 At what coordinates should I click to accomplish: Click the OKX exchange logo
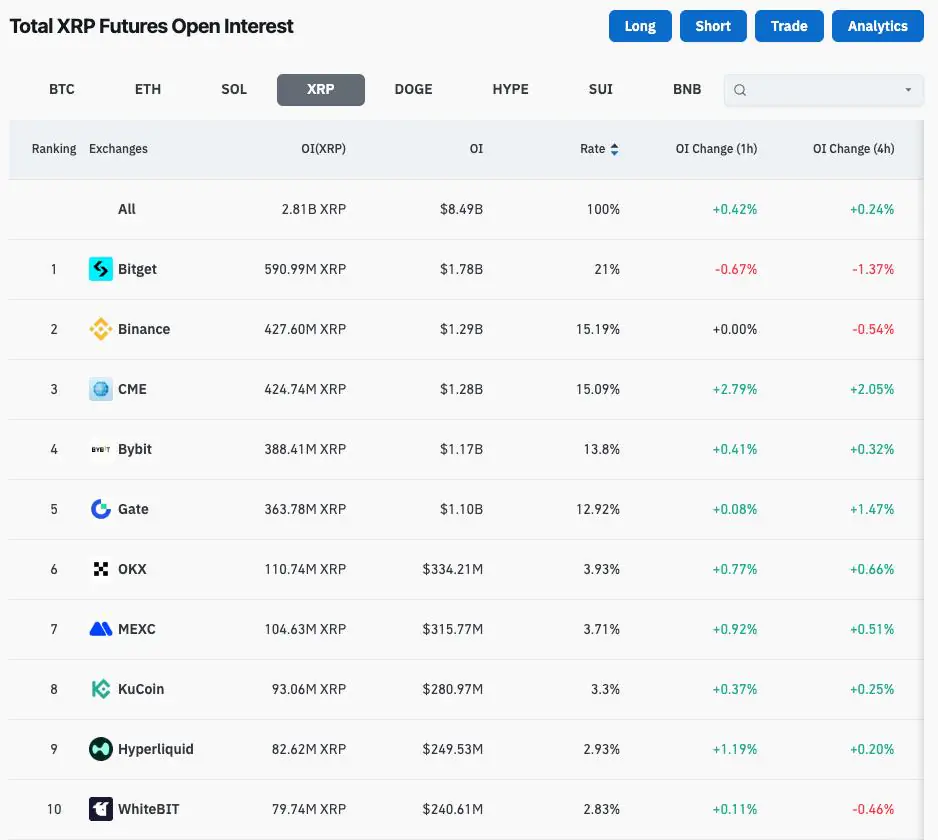(x=100, y=569)
